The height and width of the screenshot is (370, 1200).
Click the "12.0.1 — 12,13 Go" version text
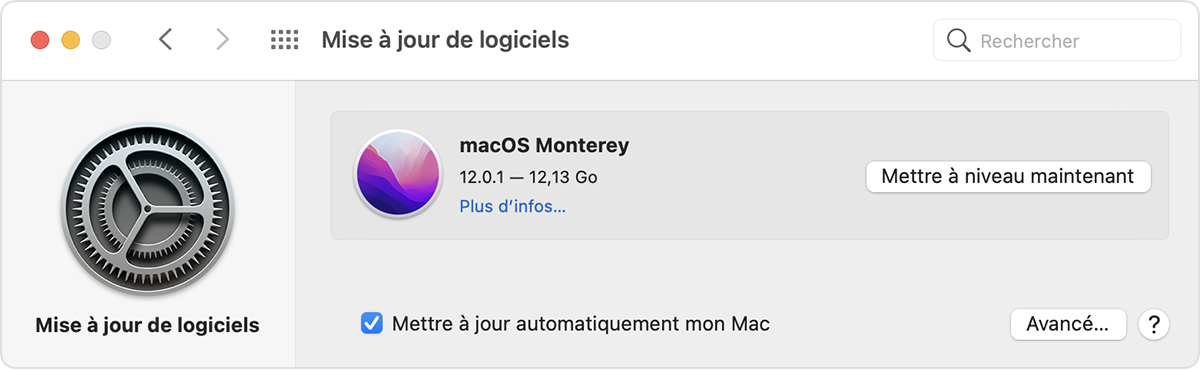[x=528, y=177]
